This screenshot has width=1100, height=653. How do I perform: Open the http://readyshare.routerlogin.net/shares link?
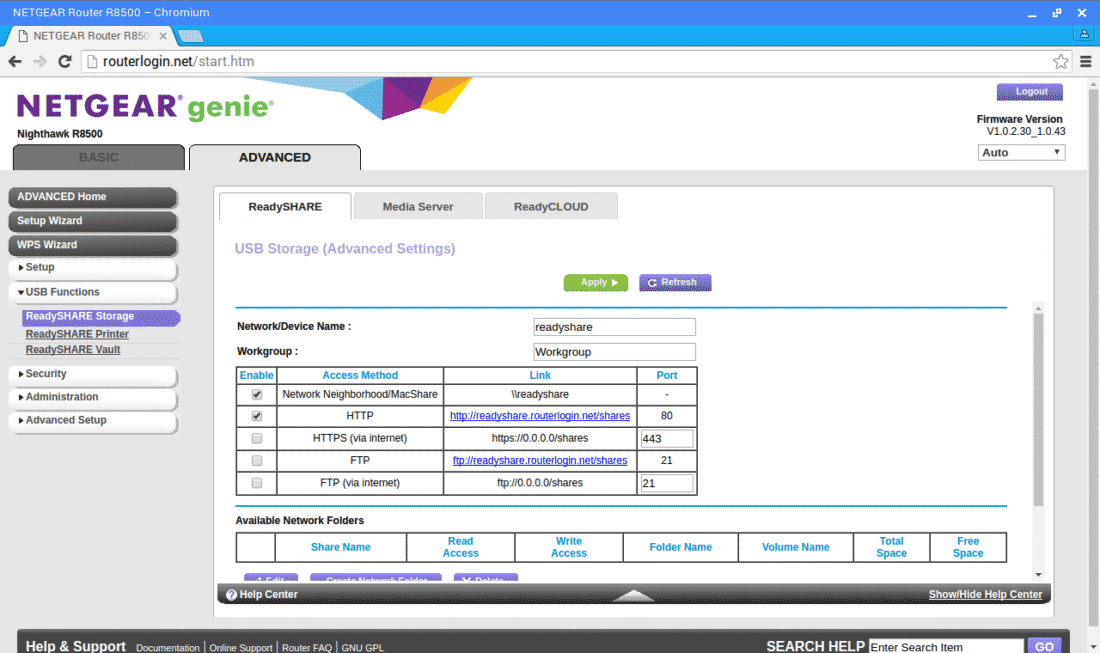pyautogui.click(x=539, y=416)
